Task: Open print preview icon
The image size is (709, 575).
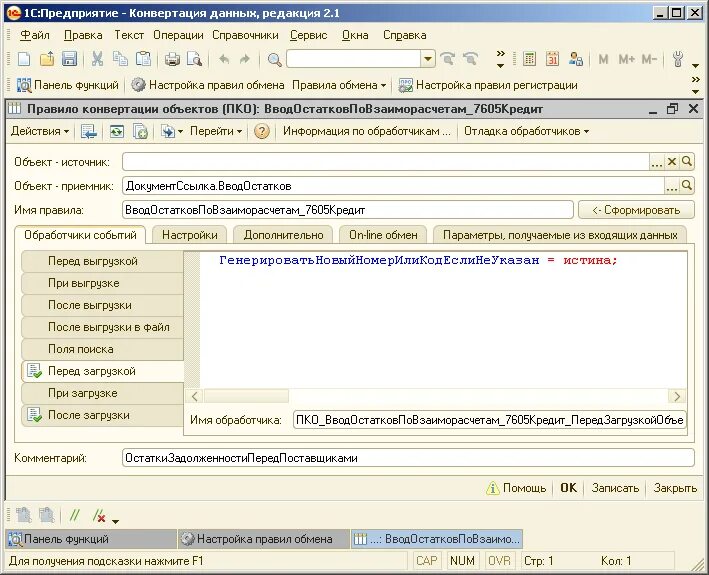Action: (x=194, y=59)
